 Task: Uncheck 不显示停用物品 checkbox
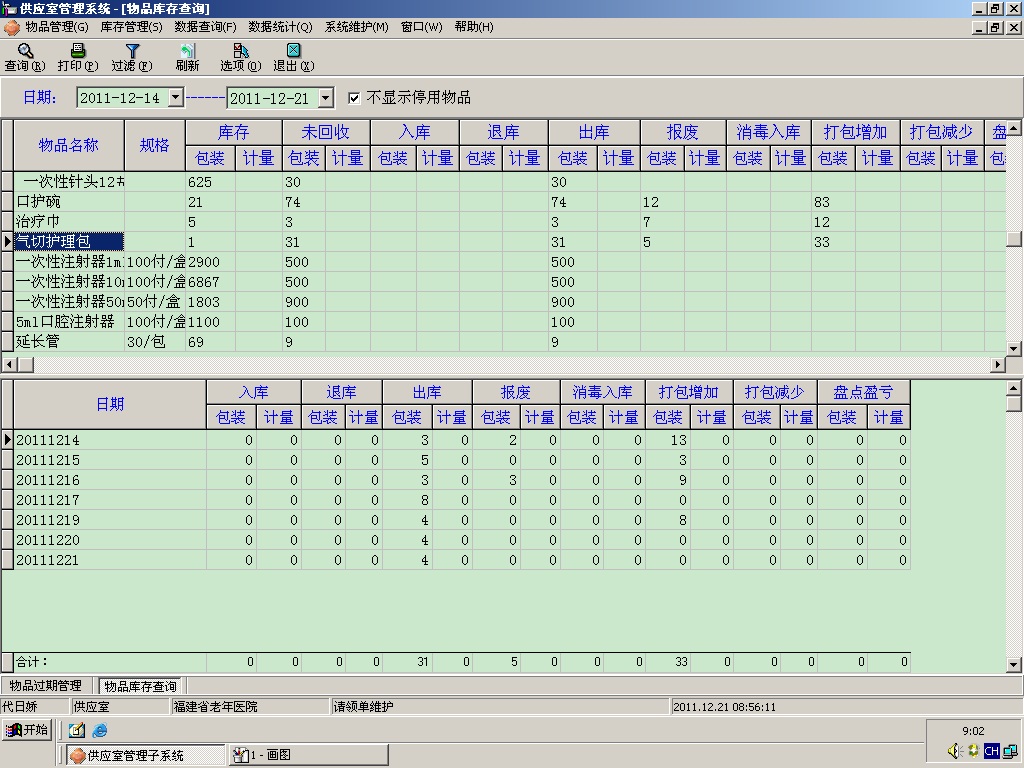(354, 98)
